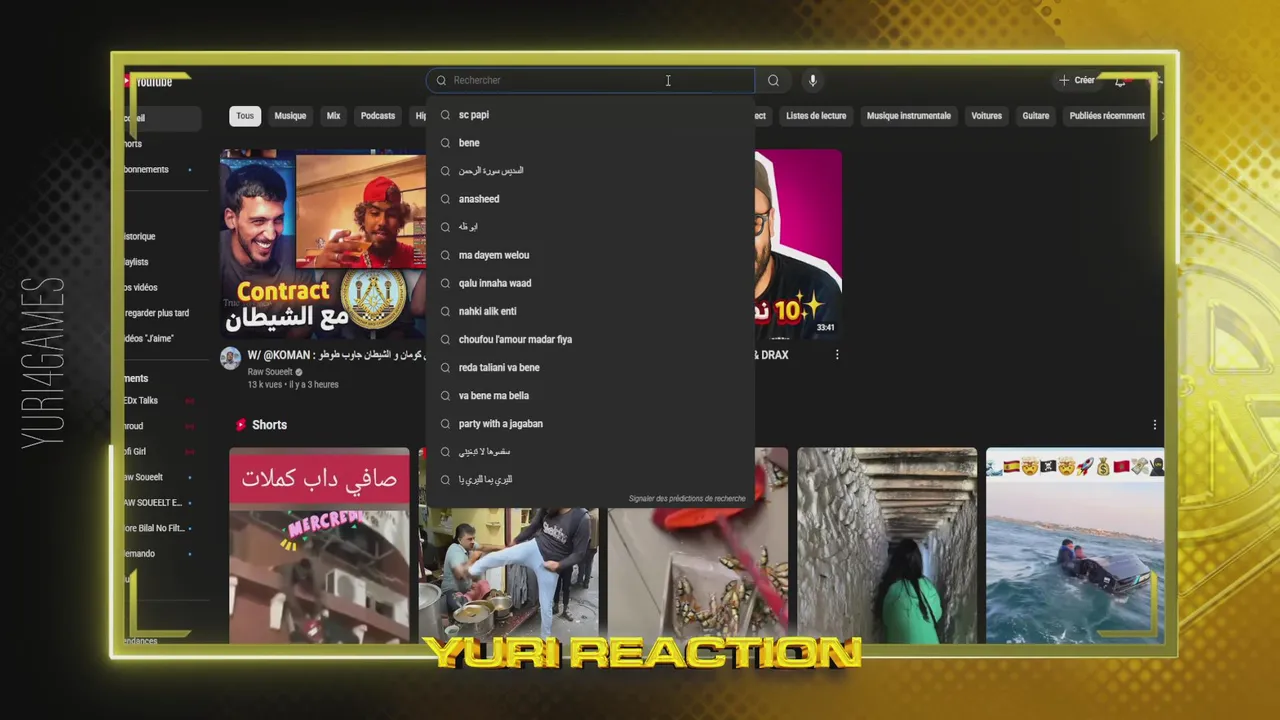This screenshot has height=720, width=1280.
Task: Select the 'Guitare' filter chip
Action: (1036, 116)
